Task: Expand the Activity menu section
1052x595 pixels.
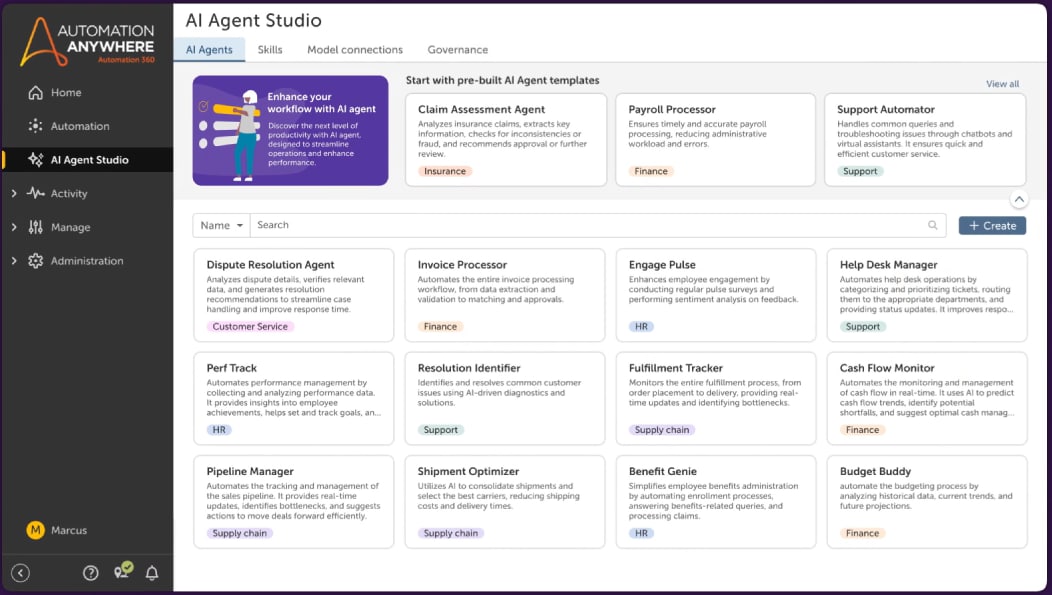Action: pyautogui.click(x=14, y=194)
